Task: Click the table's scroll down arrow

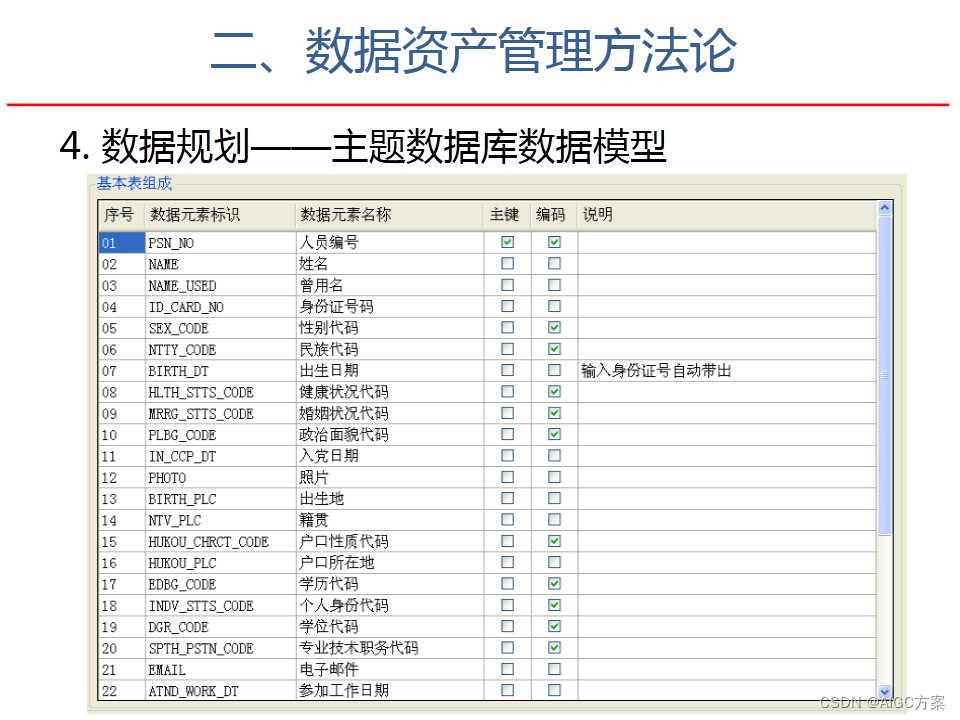Action: tap(884, 692)
